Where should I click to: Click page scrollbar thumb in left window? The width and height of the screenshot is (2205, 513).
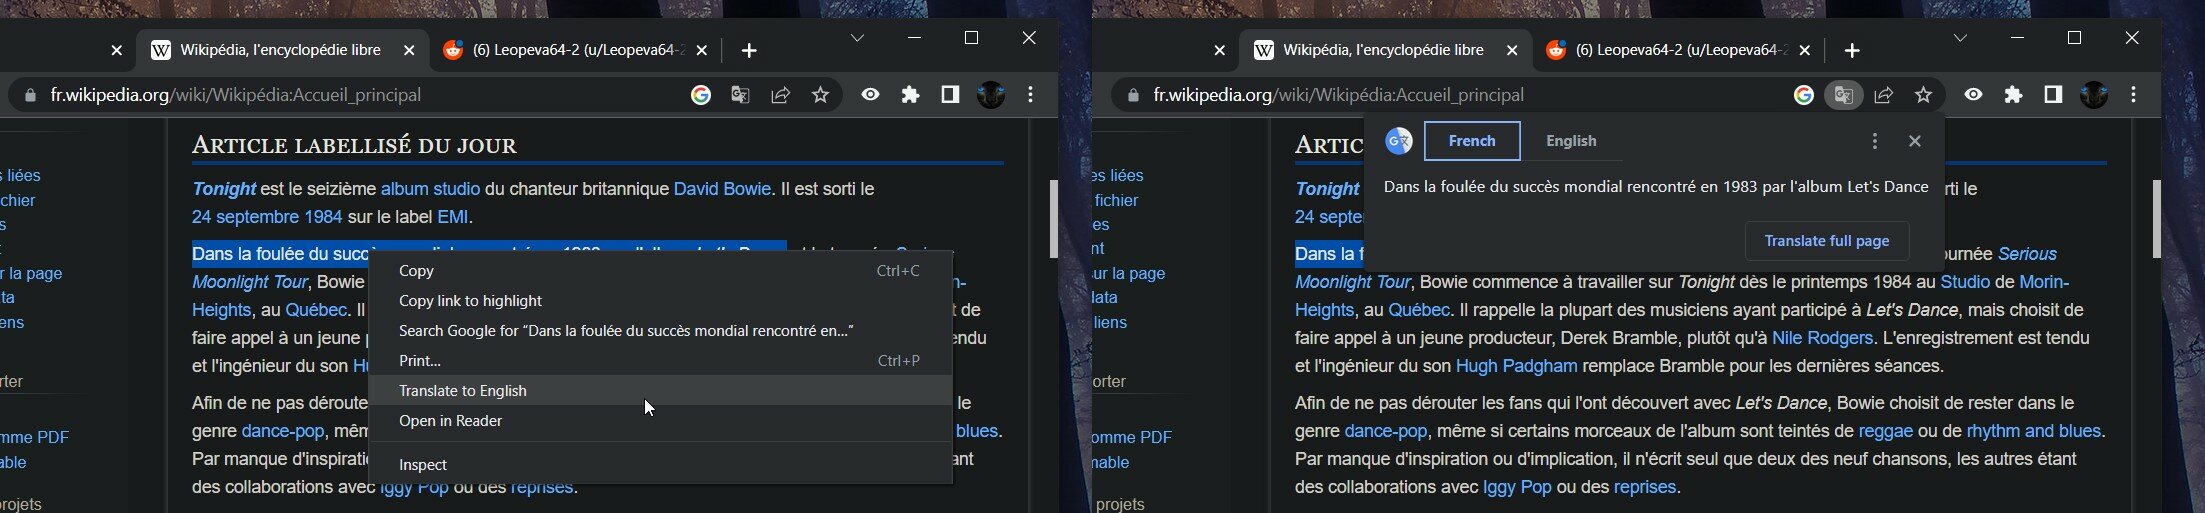click(x=1053, y=218)
